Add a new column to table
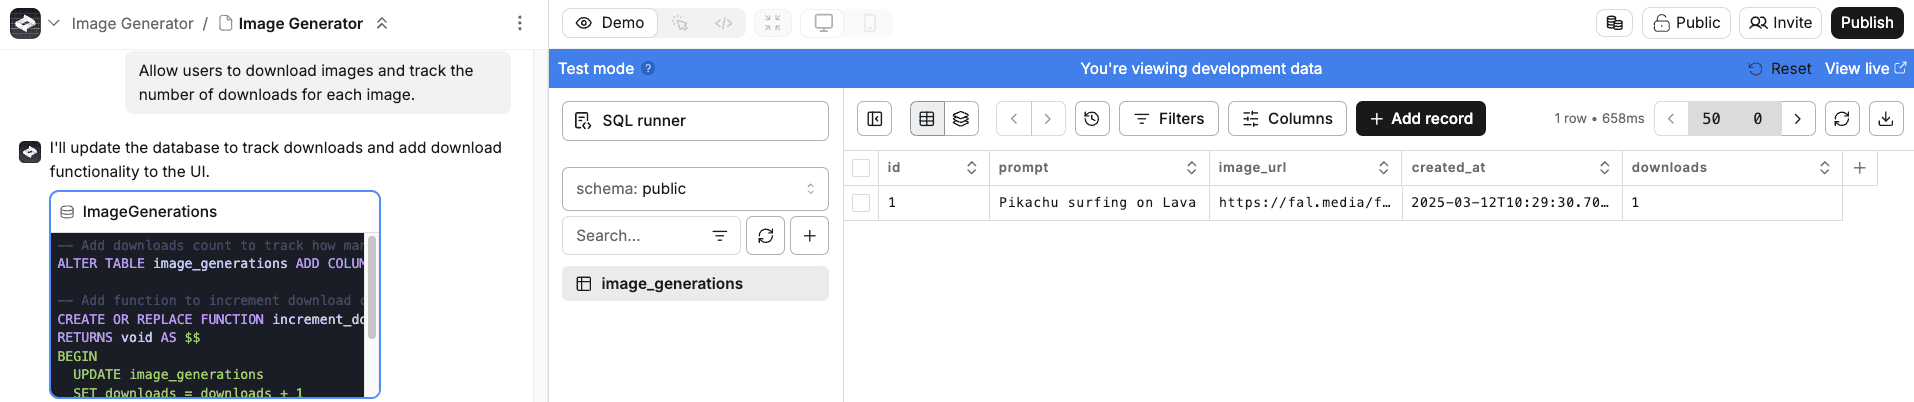 click(x=1860, y=168)
